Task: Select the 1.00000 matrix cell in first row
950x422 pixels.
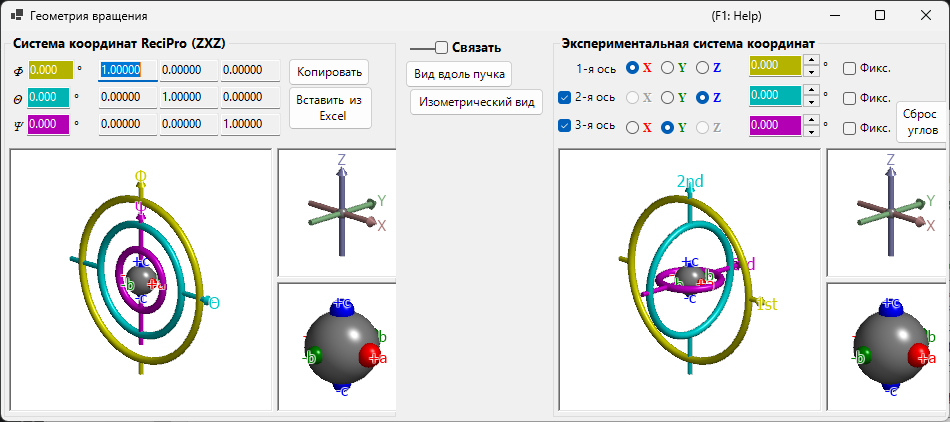Action: click(x=128, y=70)
